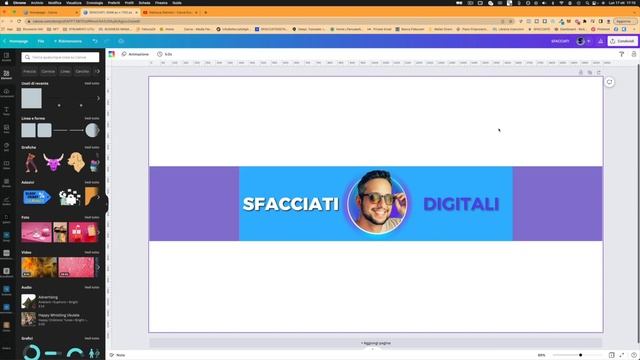Collapse the side panel with its edge handle
The height and width of the screenshot is (360, 640).
tap(107, 203)
